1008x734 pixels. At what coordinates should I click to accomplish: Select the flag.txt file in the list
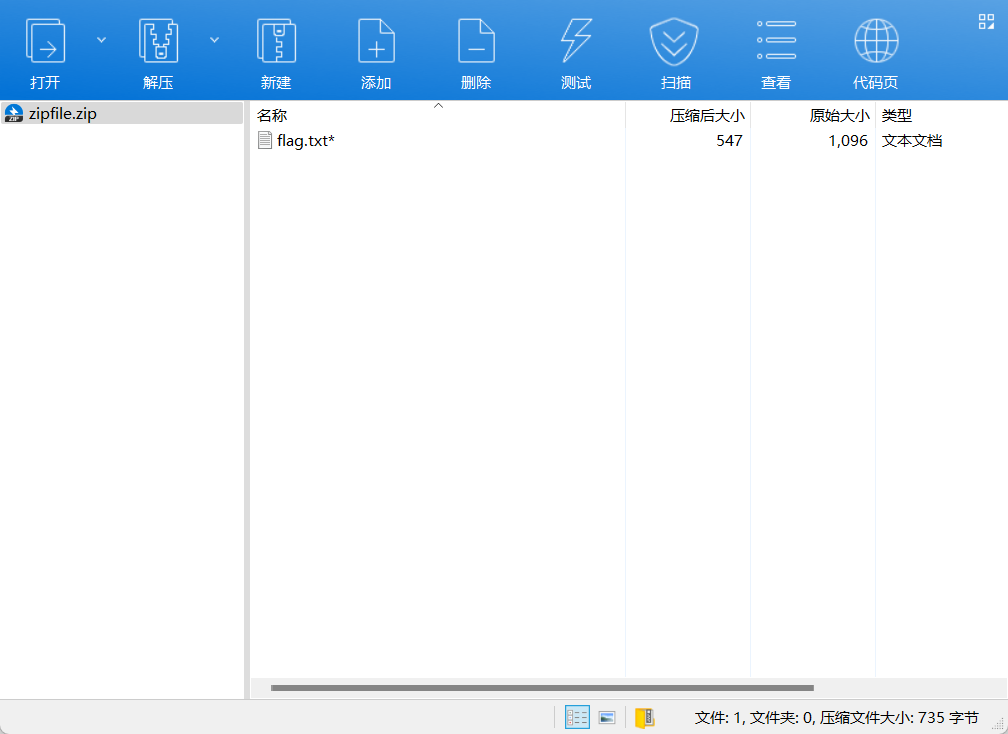pyautogui.click(x=305, y=140)
